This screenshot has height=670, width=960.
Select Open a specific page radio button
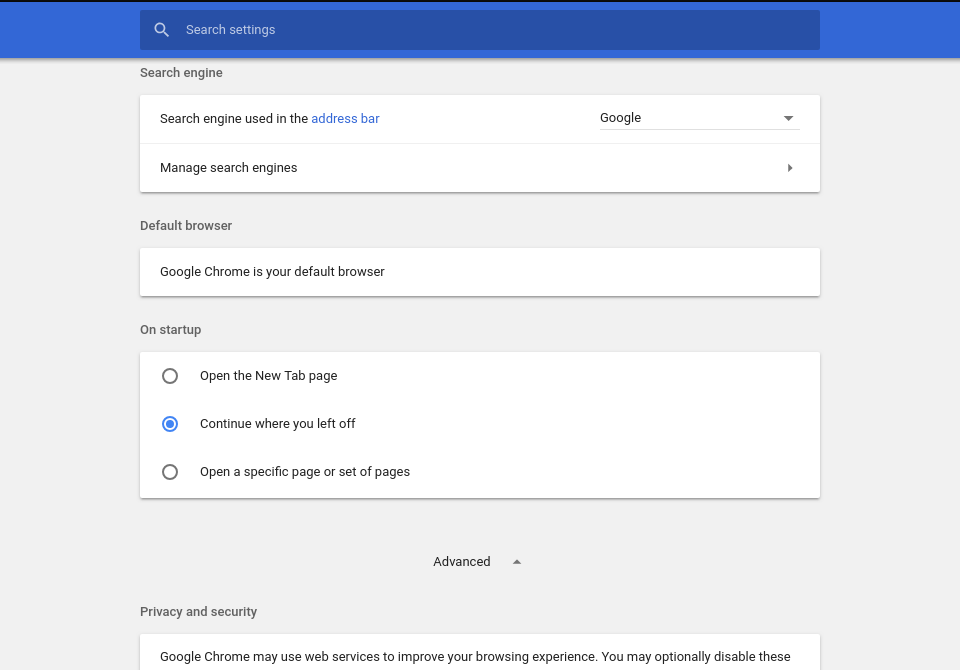[170, 472]
